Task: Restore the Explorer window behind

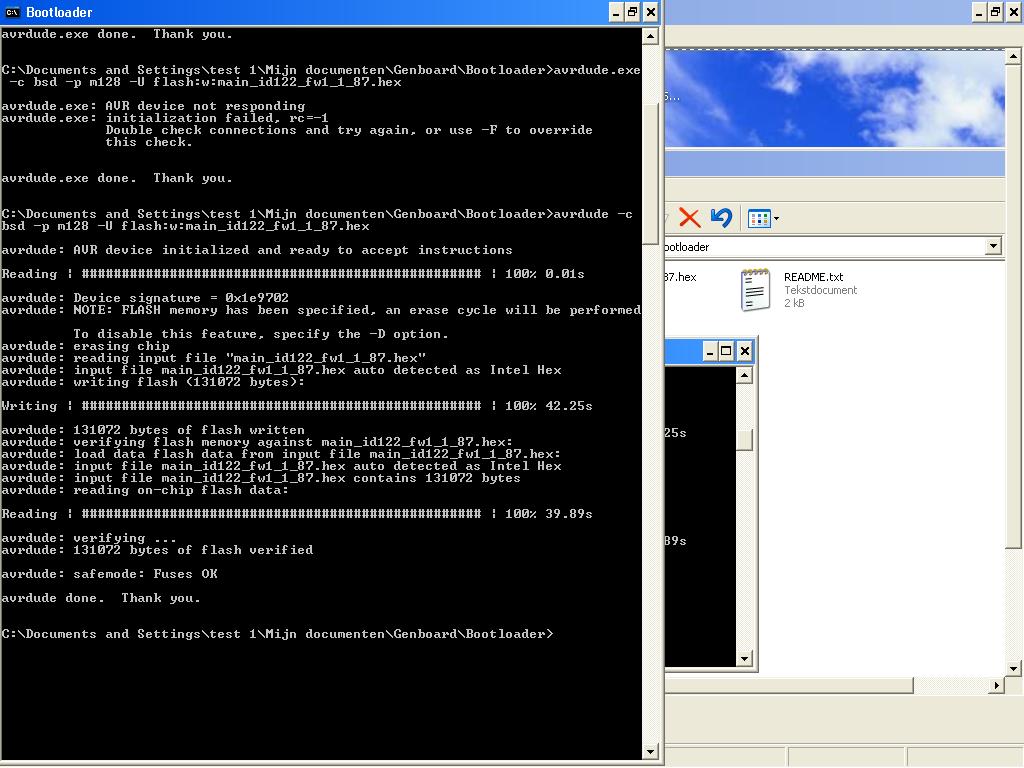Action: (x=995, y=12)
